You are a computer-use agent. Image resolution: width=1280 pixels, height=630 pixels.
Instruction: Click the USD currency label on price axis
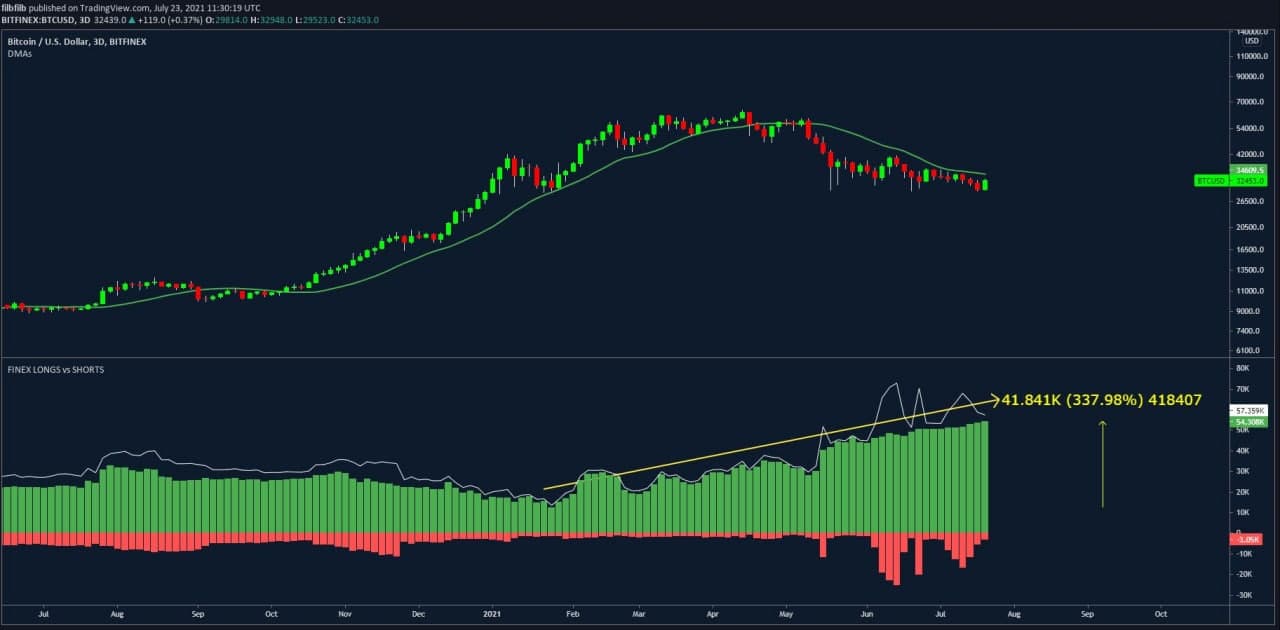pyautogui.click(x=1251, y=40)
